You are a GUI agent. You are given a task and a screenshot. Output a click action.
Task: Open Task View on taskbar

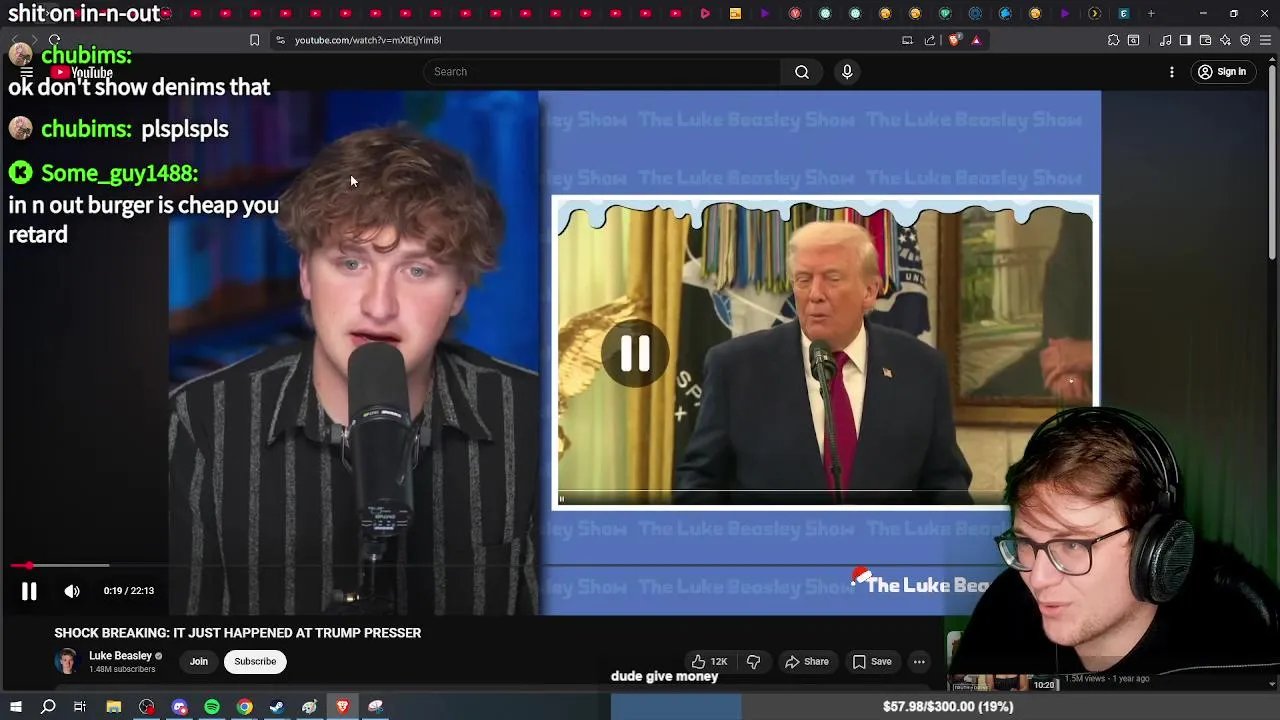point(80,707)
